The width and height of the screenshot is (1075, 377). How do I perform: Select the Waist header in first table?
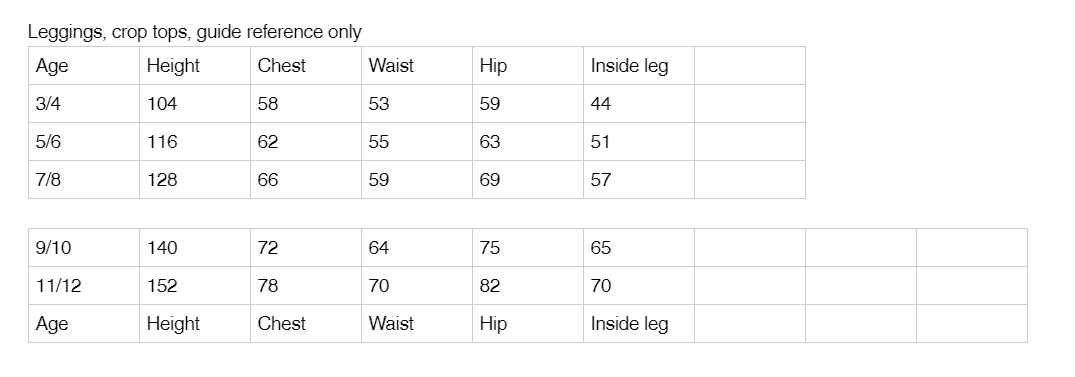click(417, 66)
